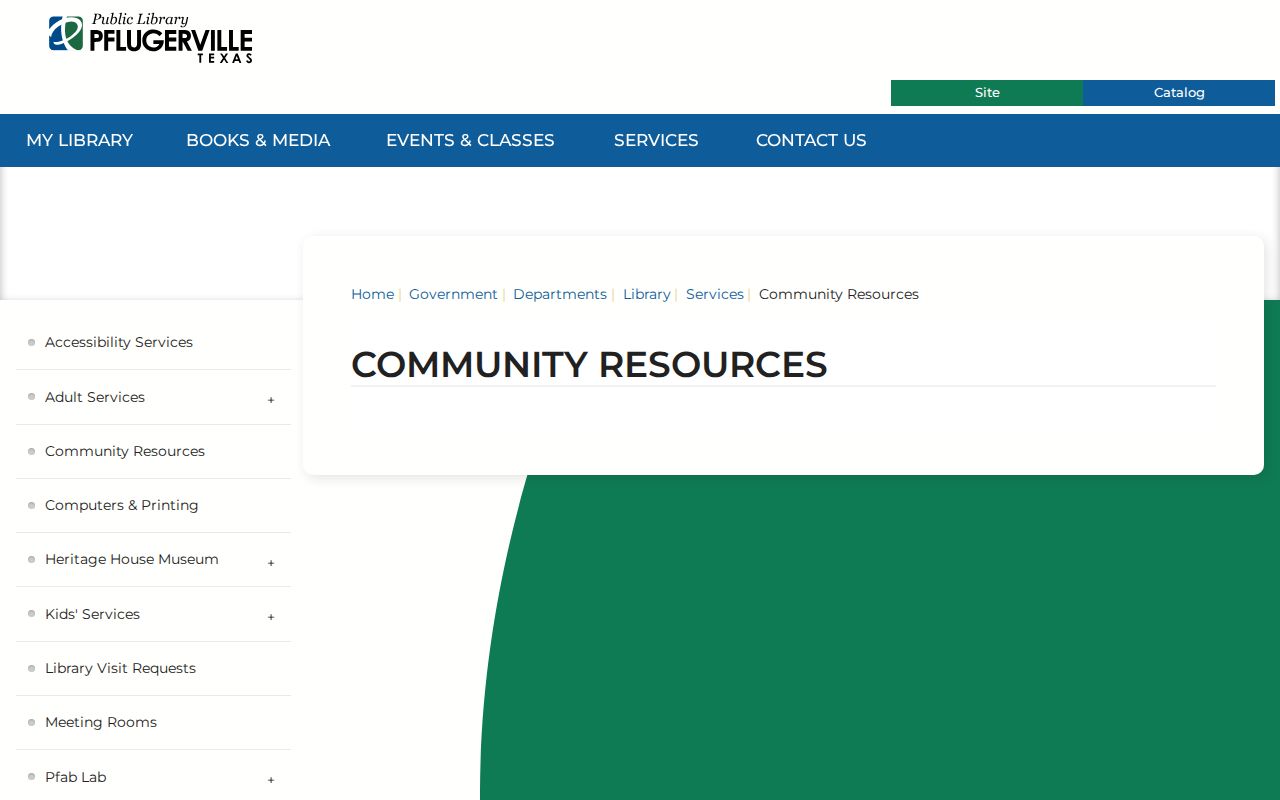Viewport: 1280px width, 800px height.
Task: Click the Community Resources page heading
Action: [x=589, y=364]
